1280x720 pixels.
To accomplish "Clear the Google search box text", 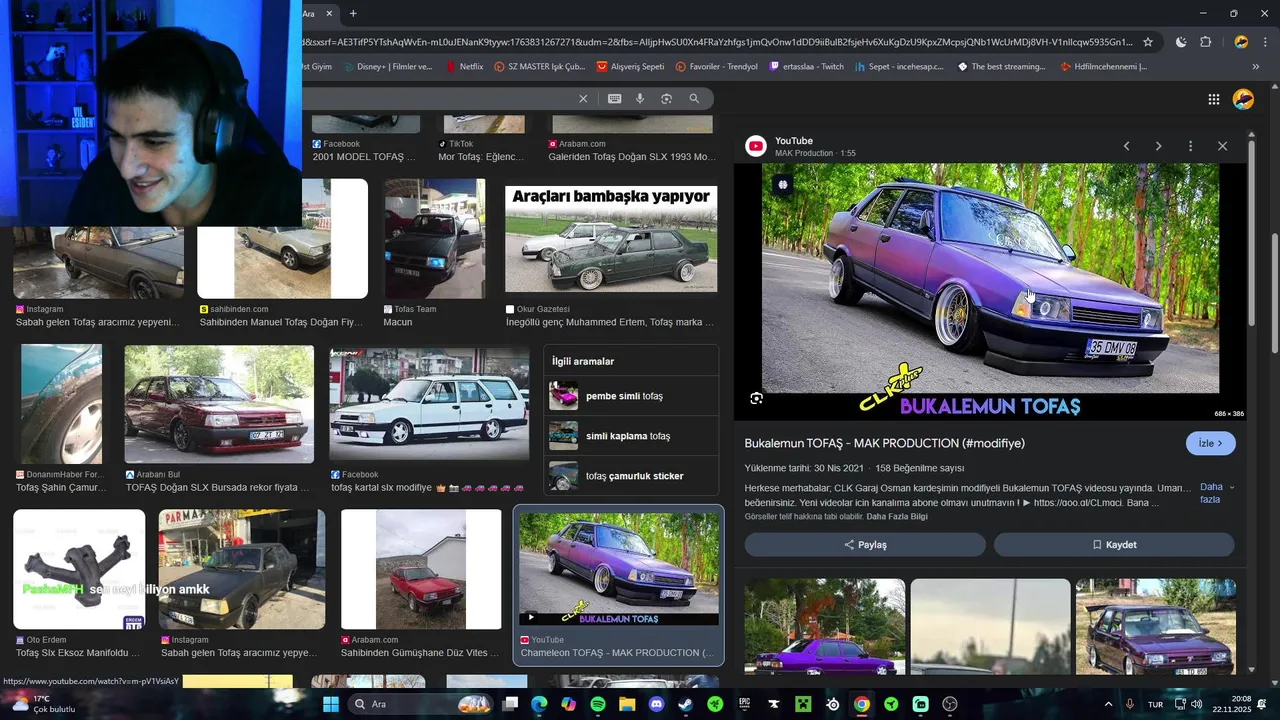I will coord(583,99).
